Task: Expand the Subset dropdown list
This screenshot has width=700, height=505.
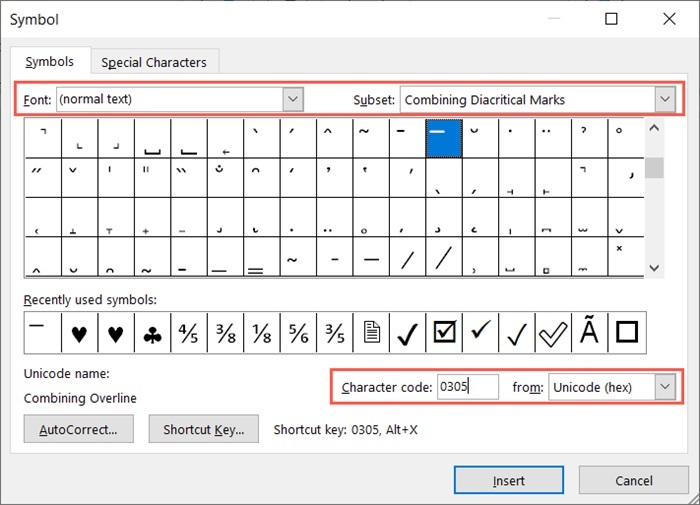Action: tap(665, 99)
